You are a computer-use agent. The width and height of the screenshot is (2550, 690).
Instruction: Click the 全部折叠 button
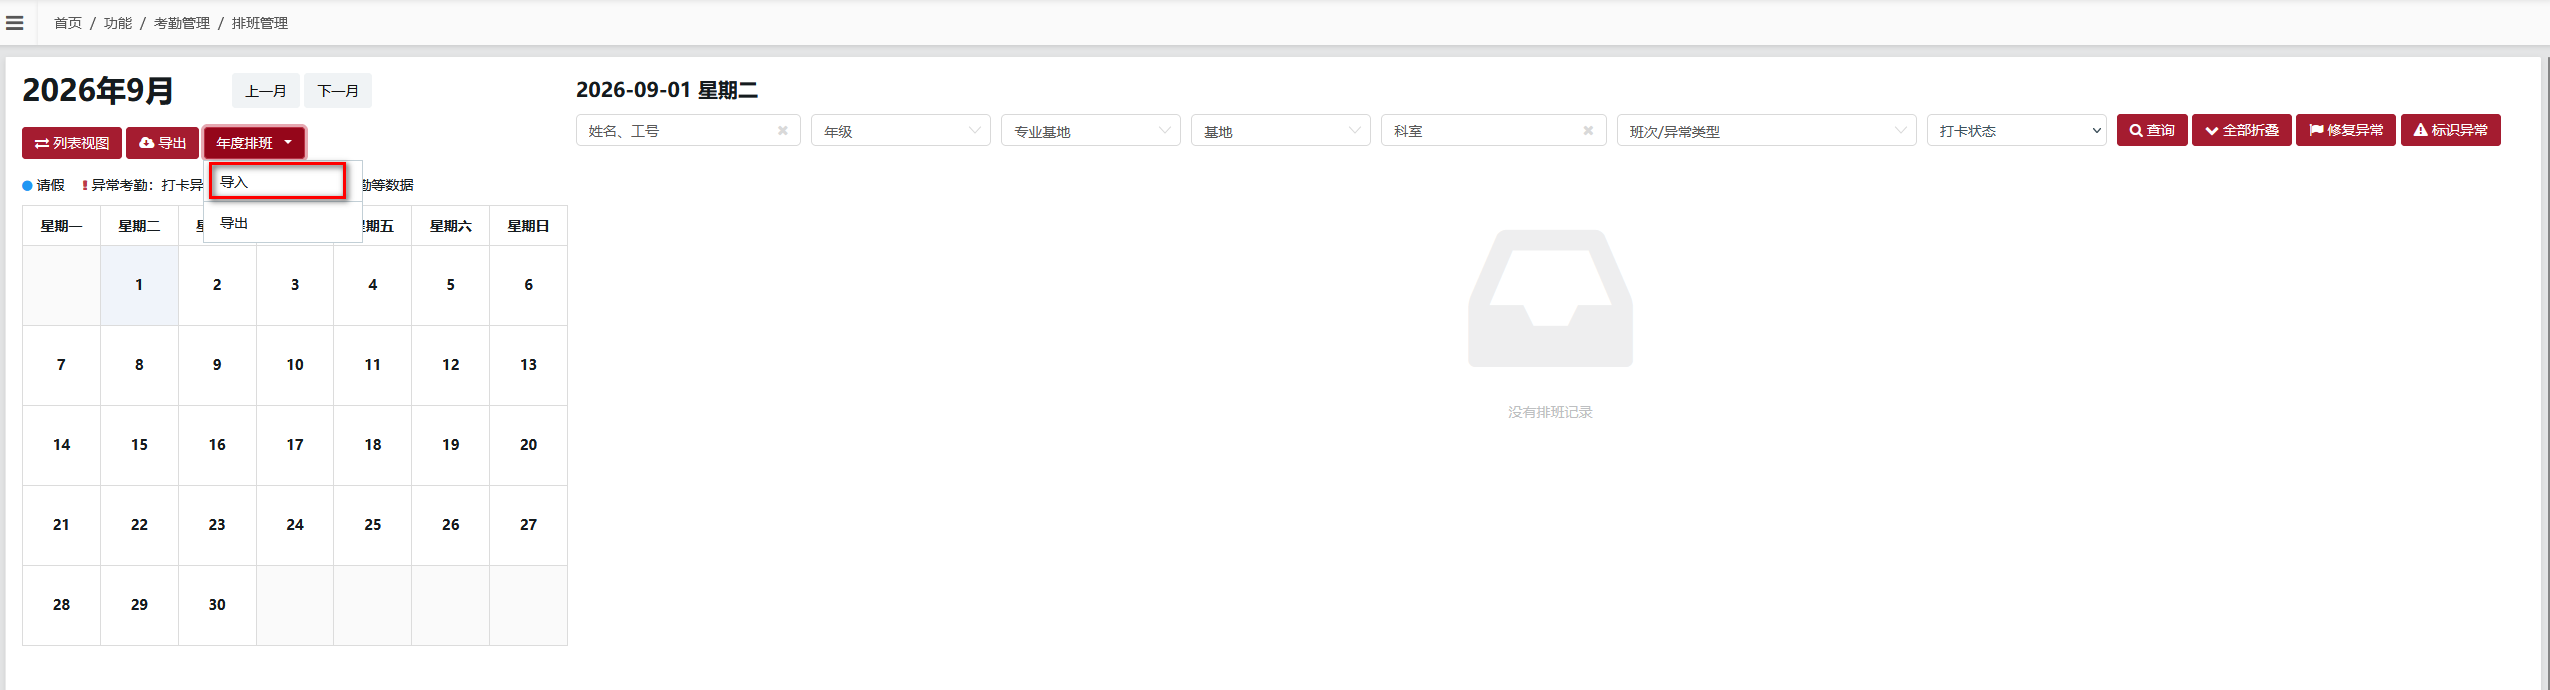click(x=2242, y=130)
